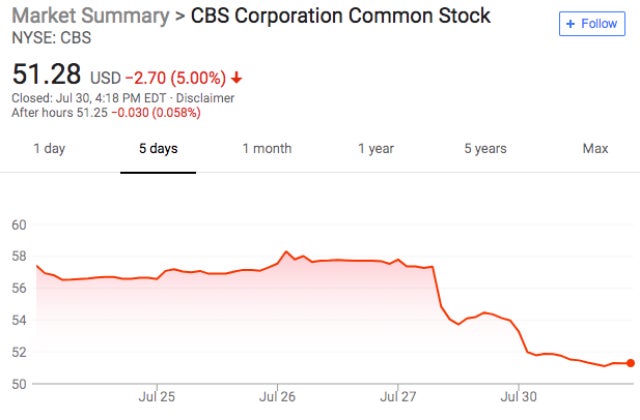Click the NYSE: CBS ticker text
640x420 pixels.
[x=46, y=37]
